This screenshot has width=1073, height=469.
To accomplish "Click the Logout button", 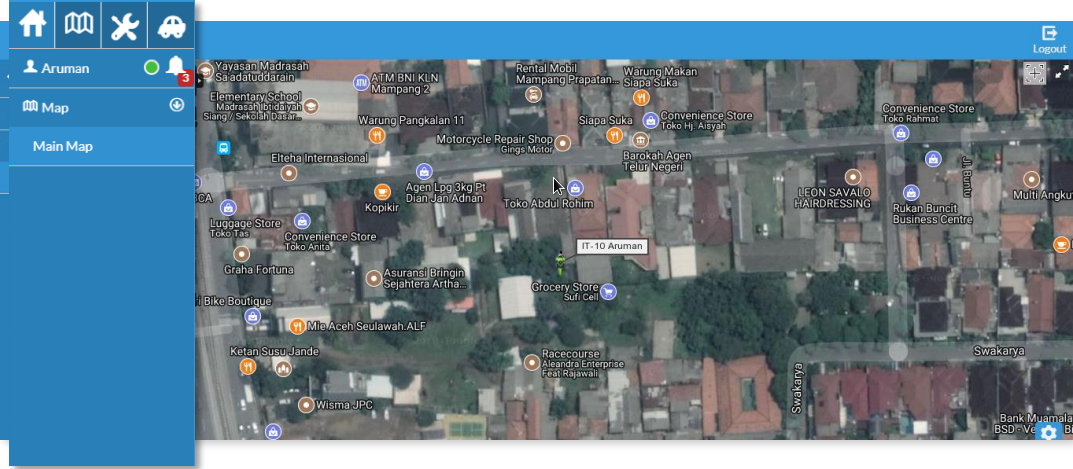I will point(1049,40).
